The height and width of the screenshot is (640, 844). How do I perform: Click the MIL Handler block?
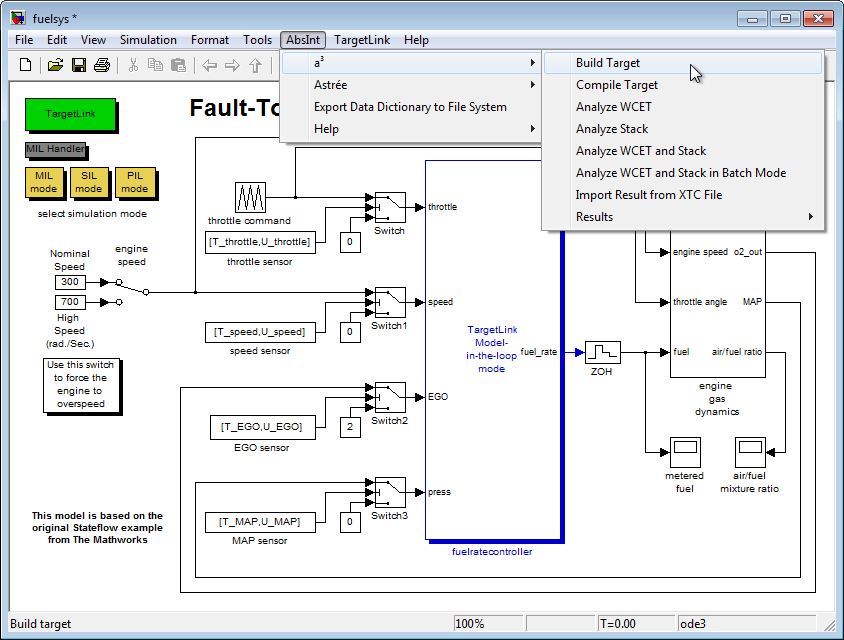56,149
